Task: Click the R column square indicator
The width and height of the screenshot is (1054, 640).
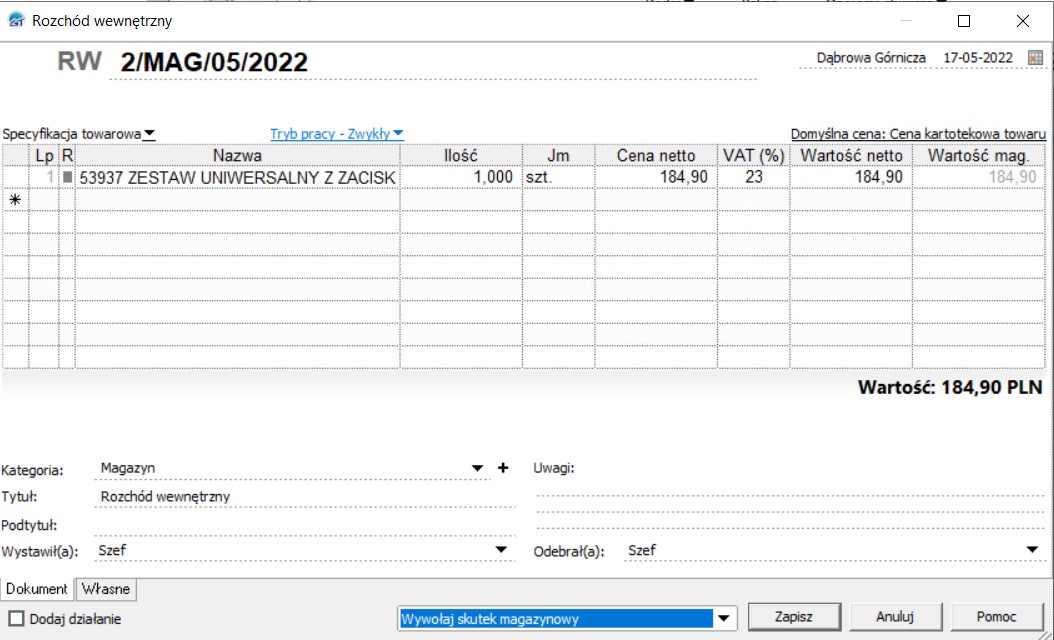Action: (x=67, y=177)
